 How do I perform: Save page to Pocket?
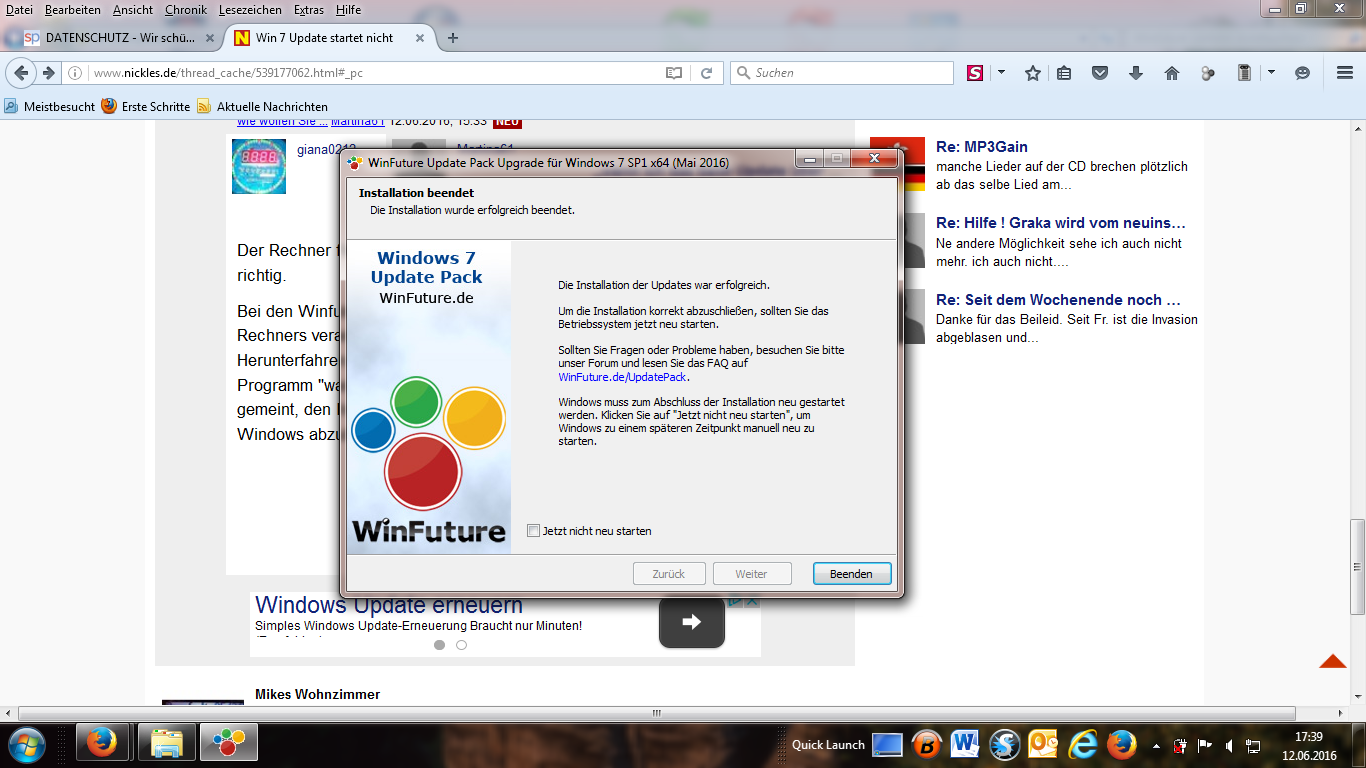[x=1100, y=73]
